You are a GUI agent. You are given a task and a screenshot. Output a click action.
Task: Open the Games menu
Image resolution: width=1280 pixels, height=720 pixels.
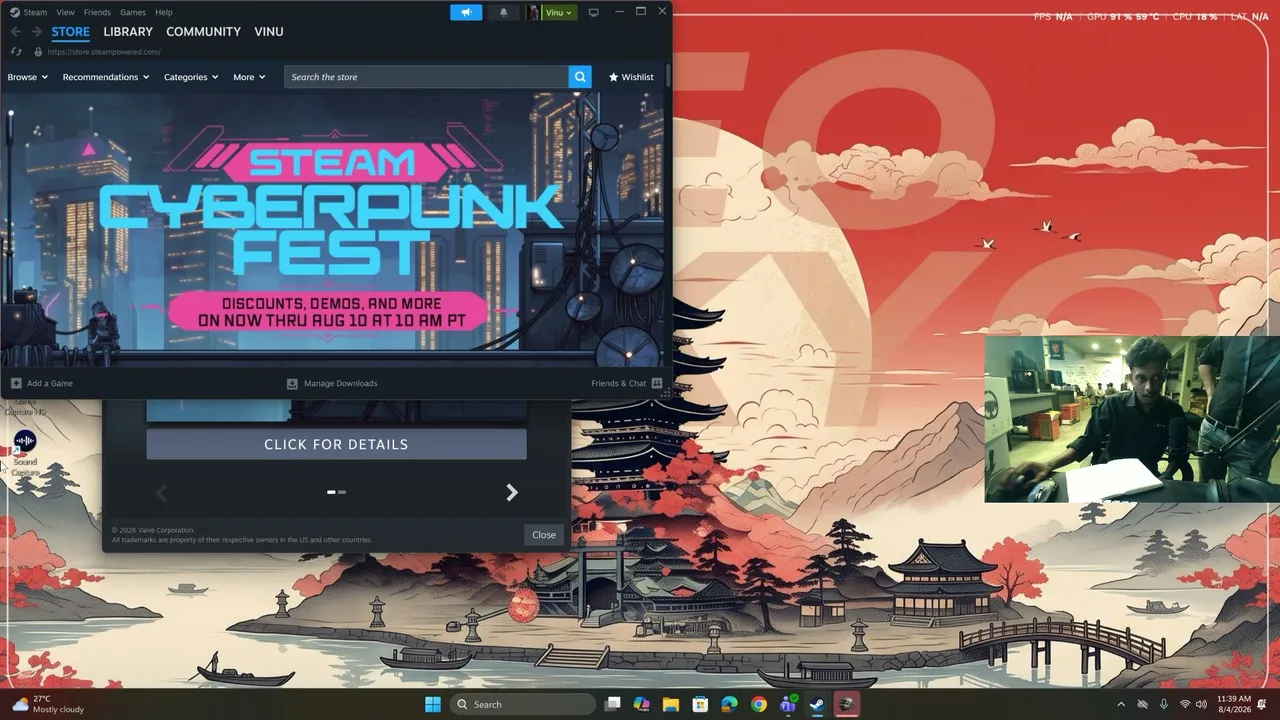coord(133,12)
